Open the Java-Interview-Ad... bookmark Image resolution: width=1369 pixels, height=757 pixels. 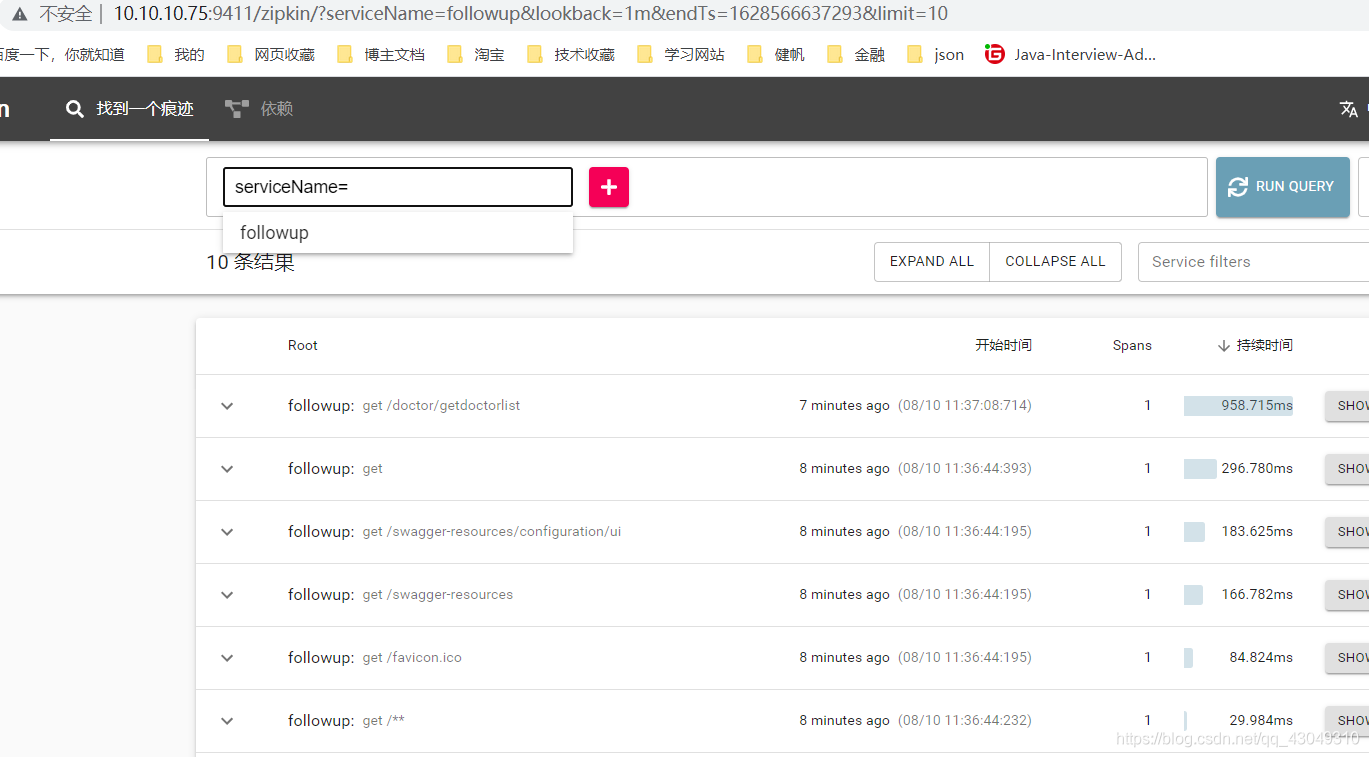pyautogui.click(x=1070, y=54)
